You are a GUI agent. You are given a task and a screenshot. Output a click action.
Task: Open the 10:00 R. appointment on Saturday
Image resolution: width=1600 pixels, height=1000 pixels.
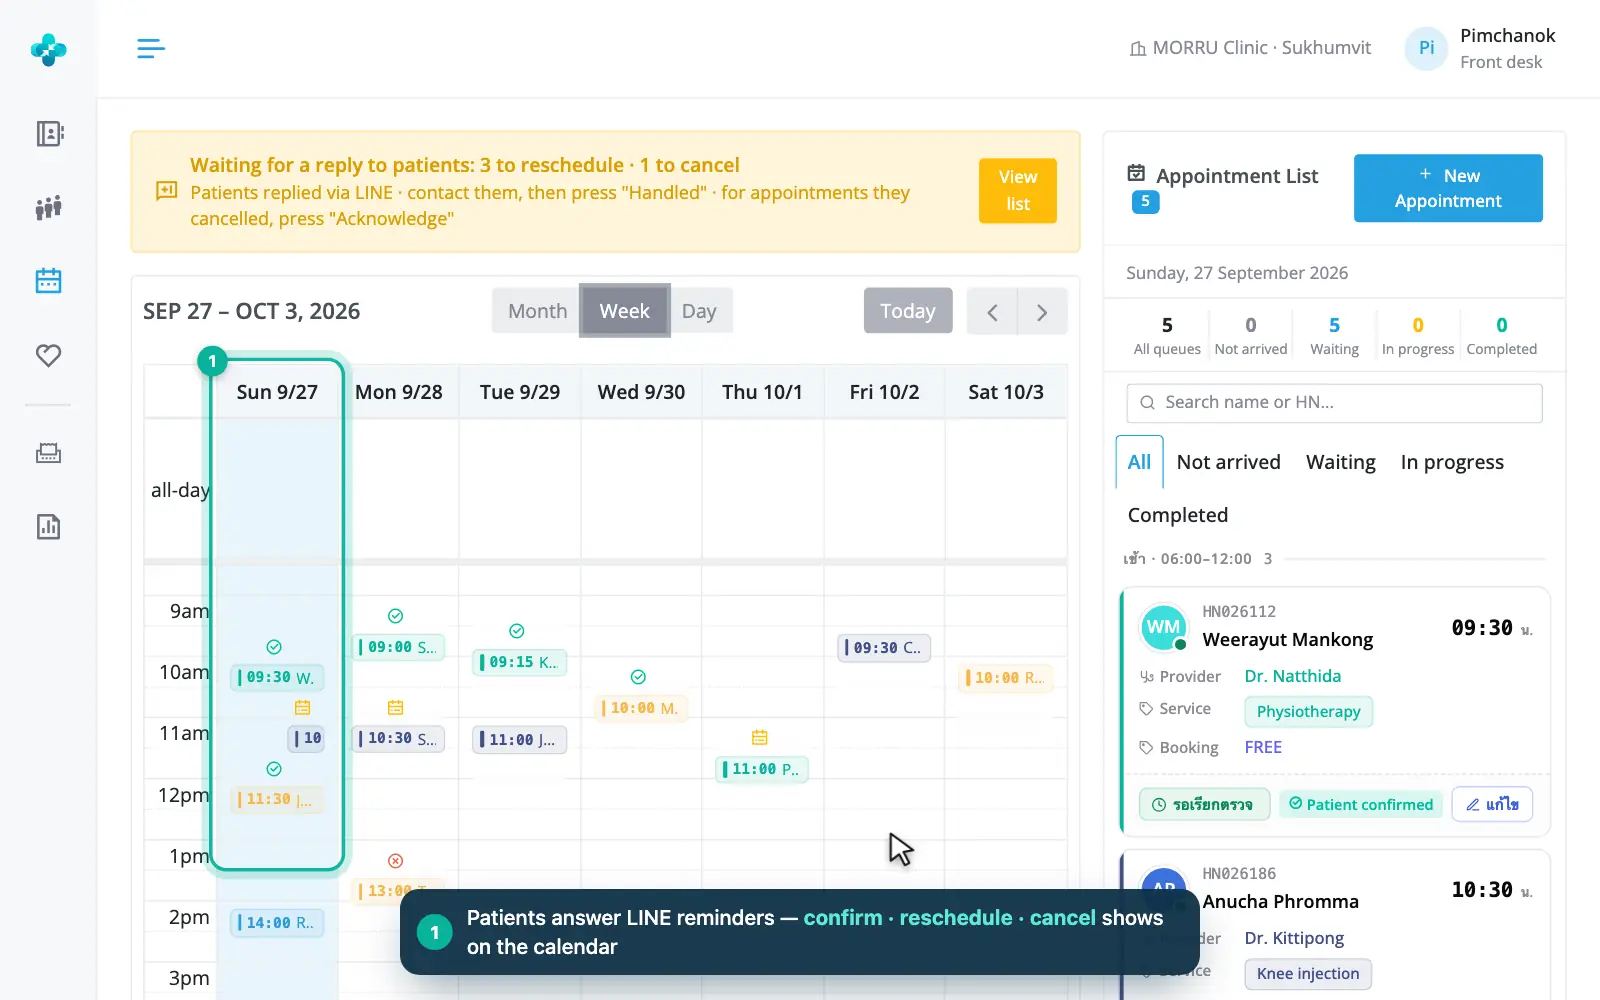point(1006,677)
